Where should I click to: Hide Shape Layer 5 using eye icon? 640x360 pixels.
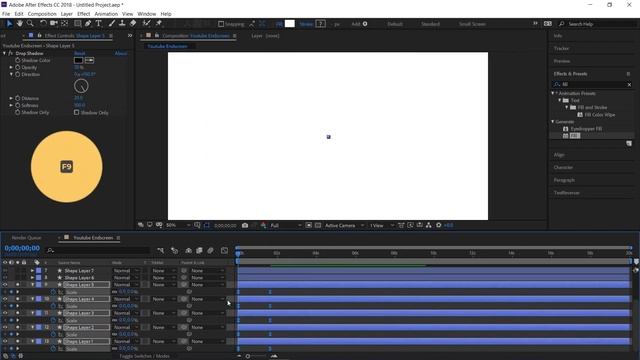click(5, 284)
